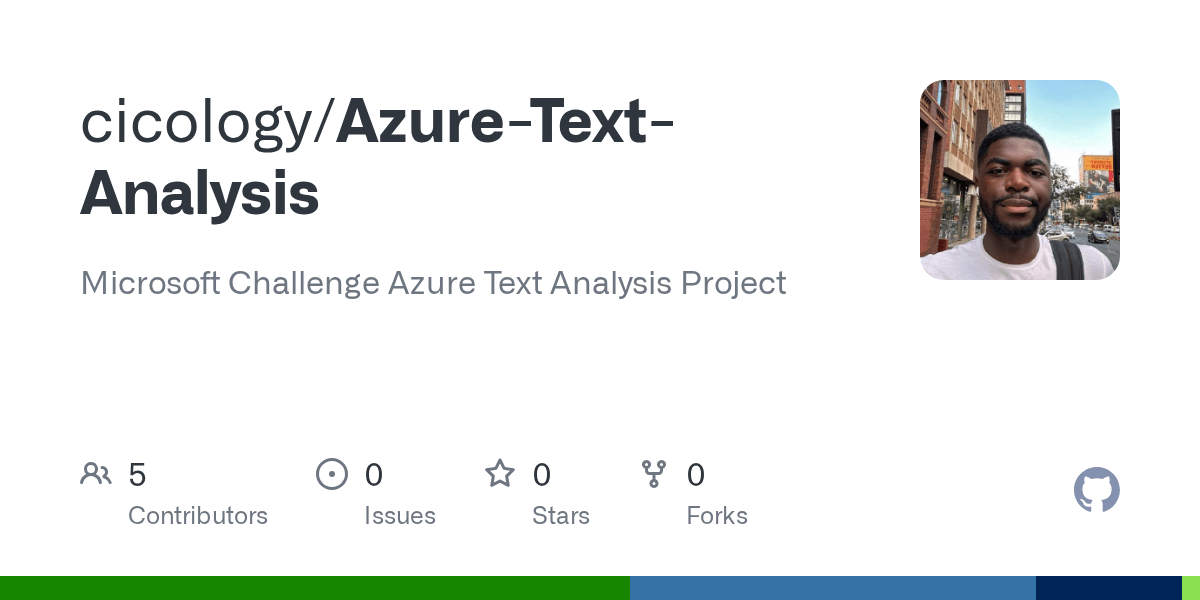The image size is (1200, 600).
Task: Click the Issues circle-dot icon
Action: 332,474
